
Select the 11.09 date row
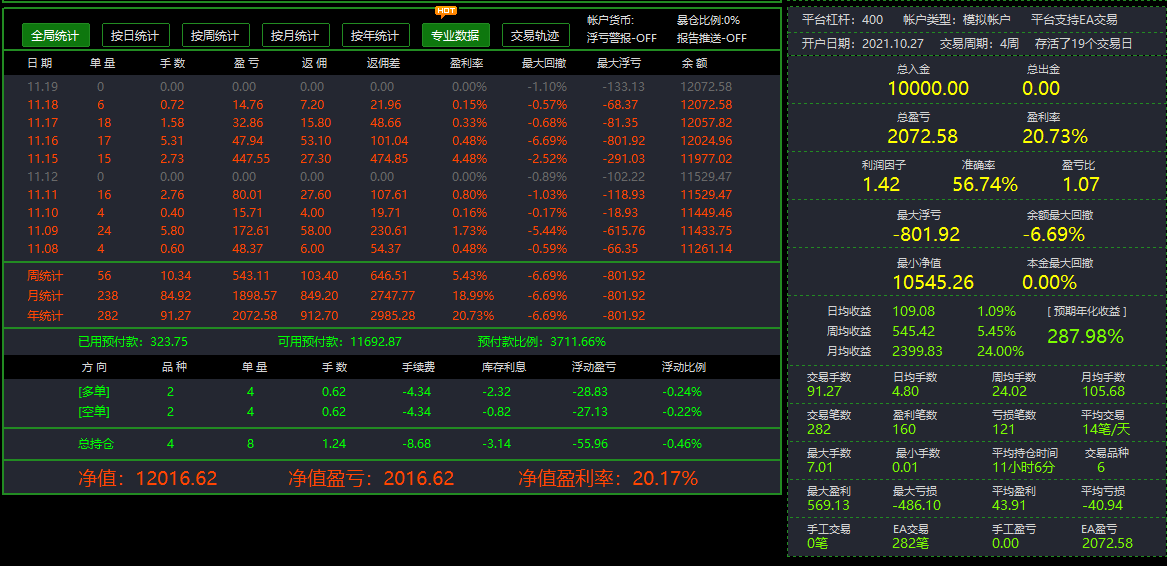point(391,231)
